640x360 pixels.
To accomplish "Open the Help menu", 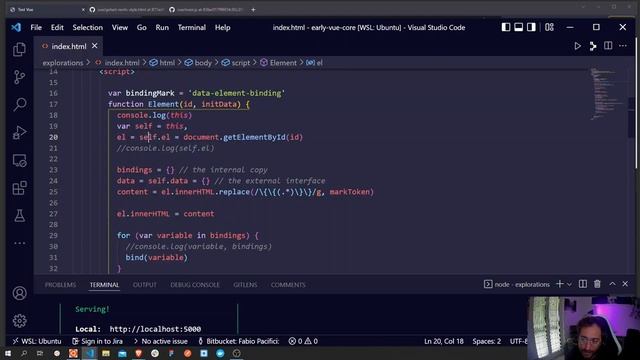I will click(x=222, y=27).
